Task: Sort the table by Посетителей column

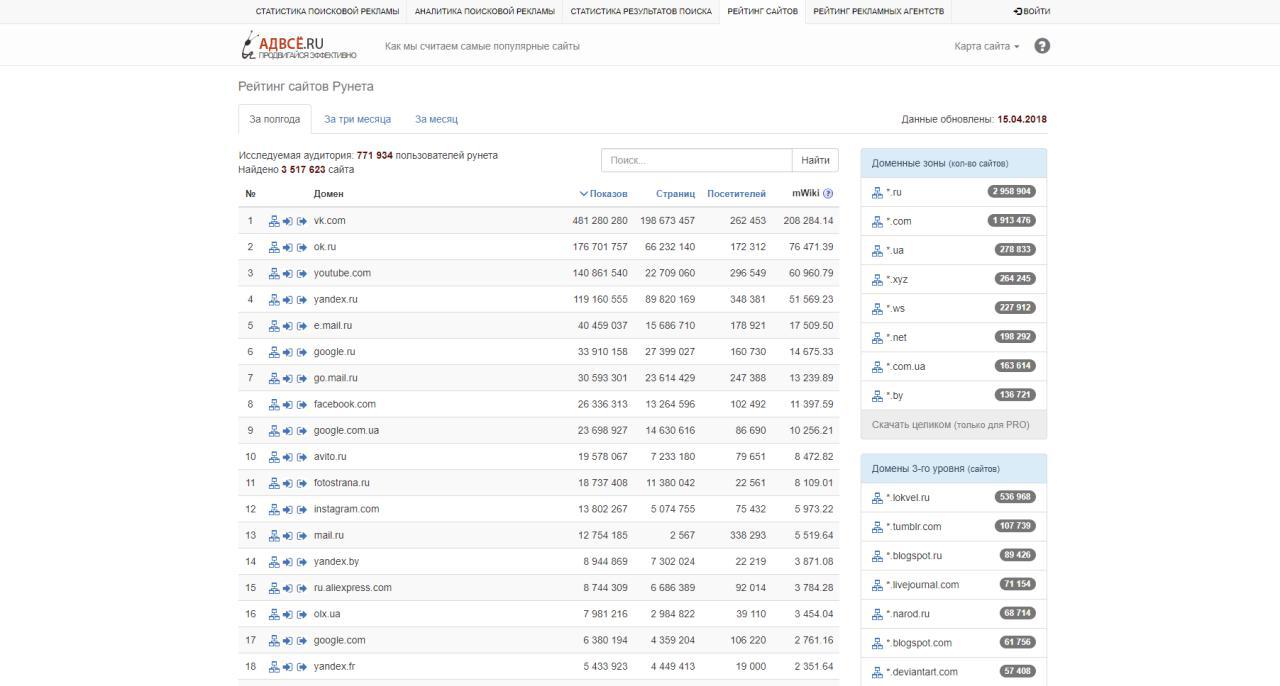Action: 736,194
